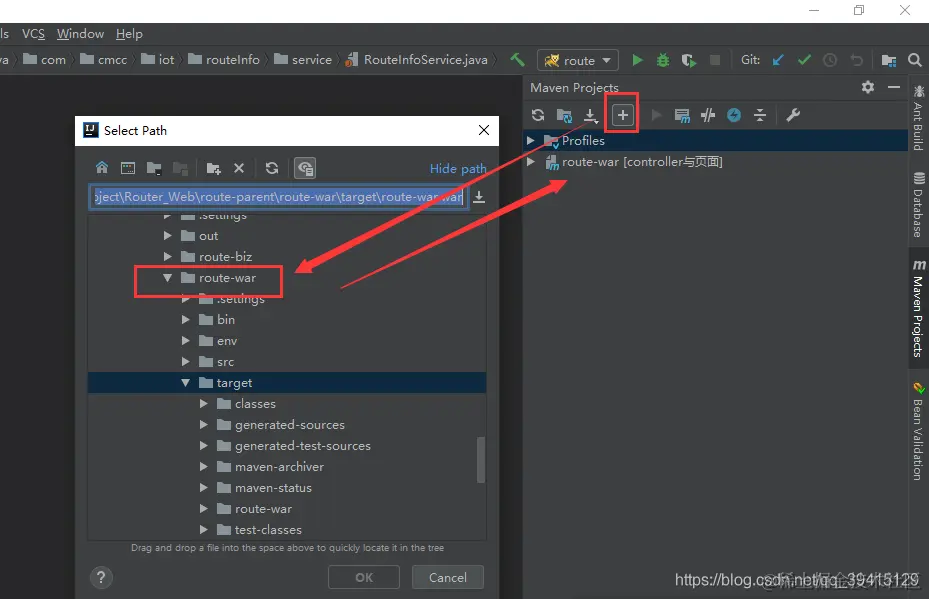Go to home directory in Select Path
Image resolution: width=929 pixels, height=599 pixels.
[102, 168]
